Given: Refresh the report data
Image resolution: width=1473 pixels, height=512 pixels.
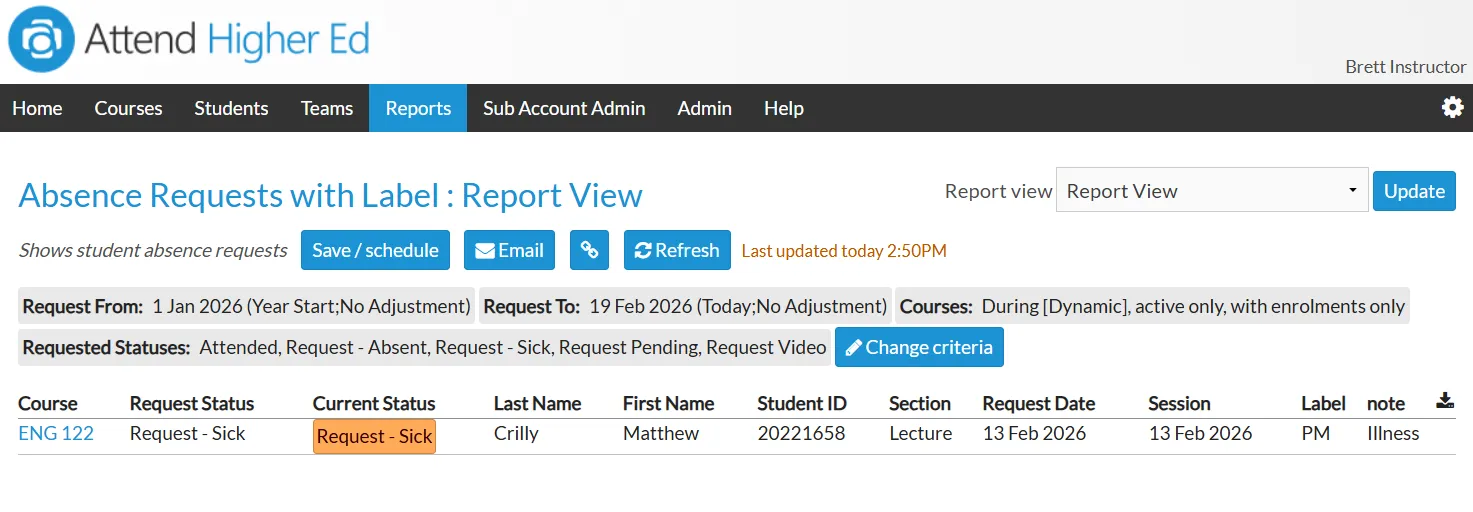Looking at the screenshot, I should (x=677, y=250).
